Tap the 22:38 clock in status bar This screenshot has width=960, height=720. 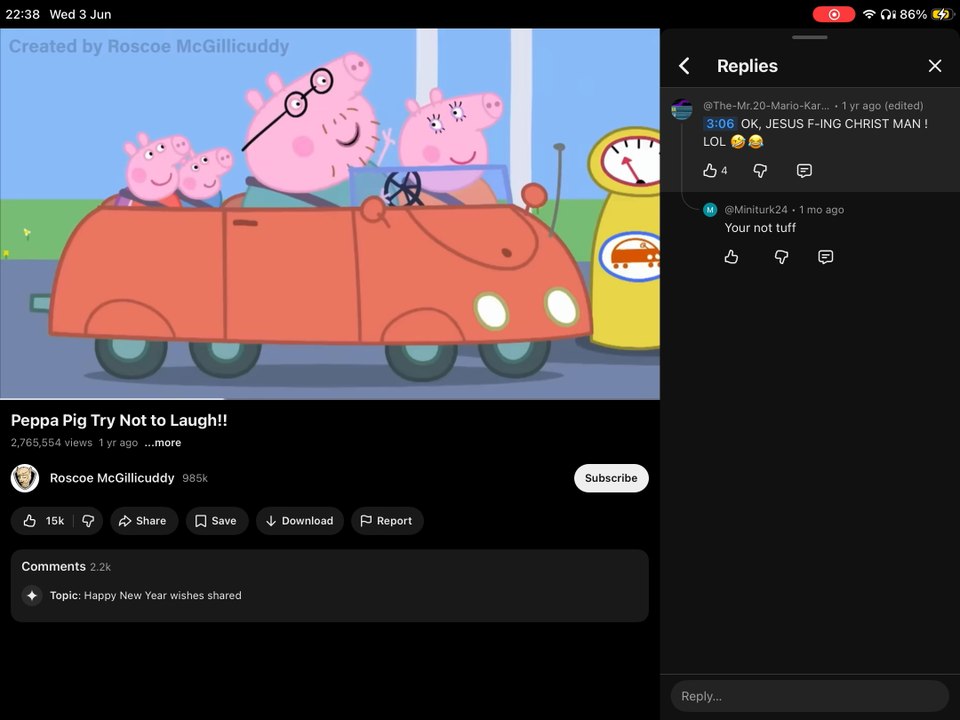tap(23, 14)
